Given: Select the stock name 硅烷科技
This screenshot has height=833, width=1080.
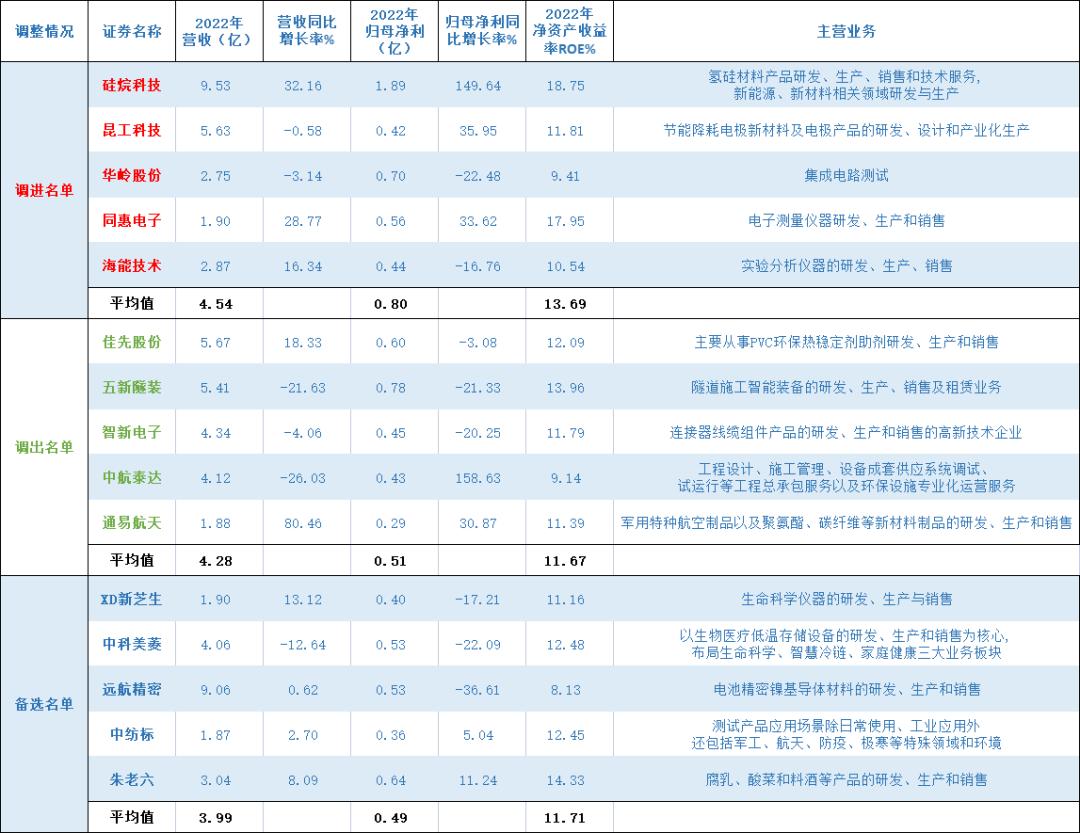Looking at the screenshot, I should click(x=132, y=85).
